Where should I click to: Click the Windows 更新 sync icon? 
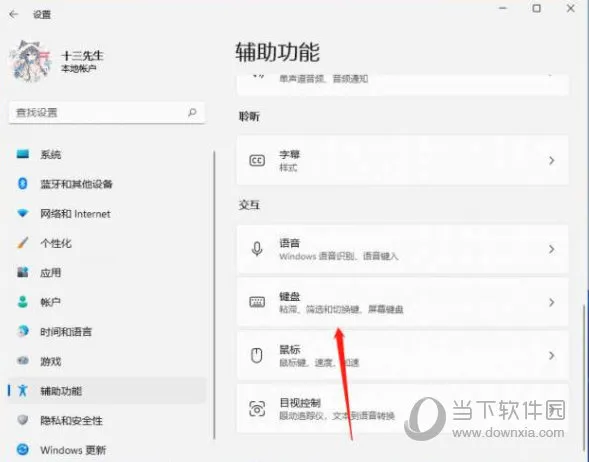point(23,449)
